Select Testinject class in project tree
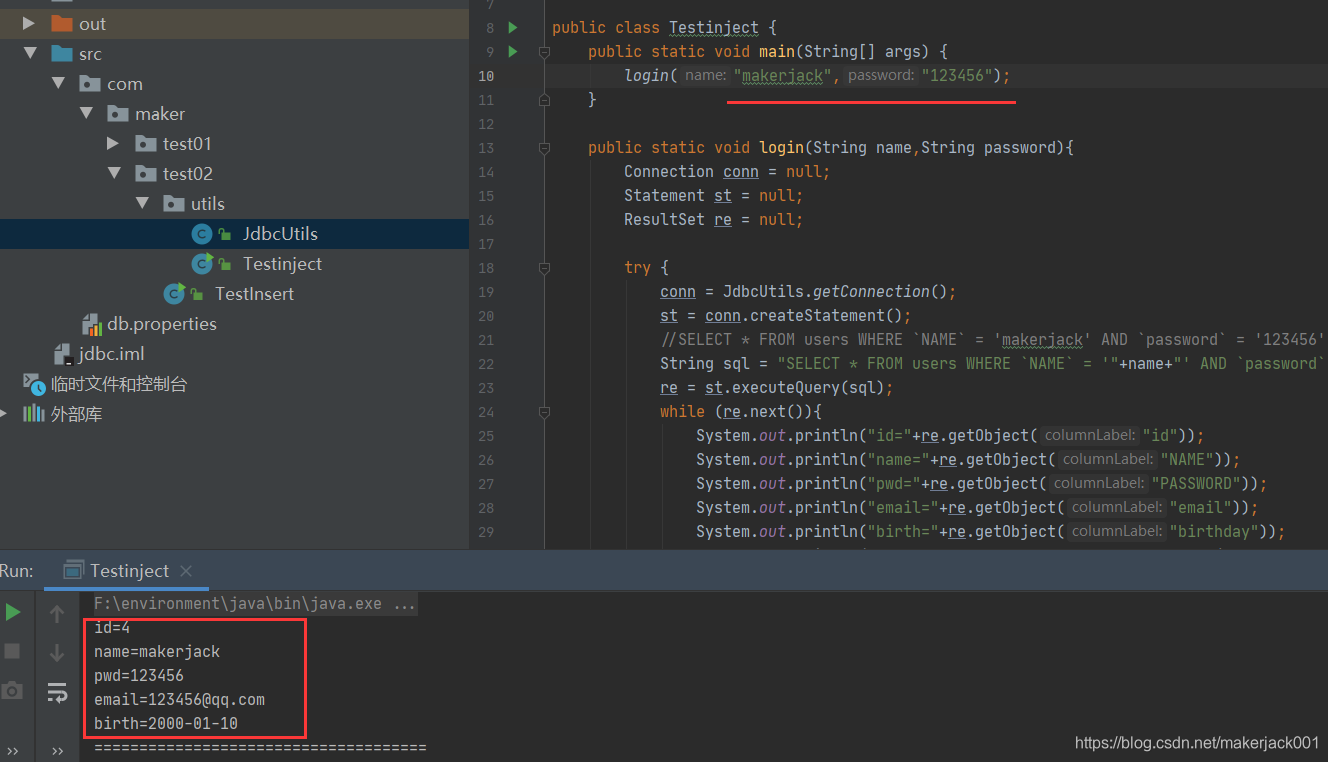 pos(282,263)
